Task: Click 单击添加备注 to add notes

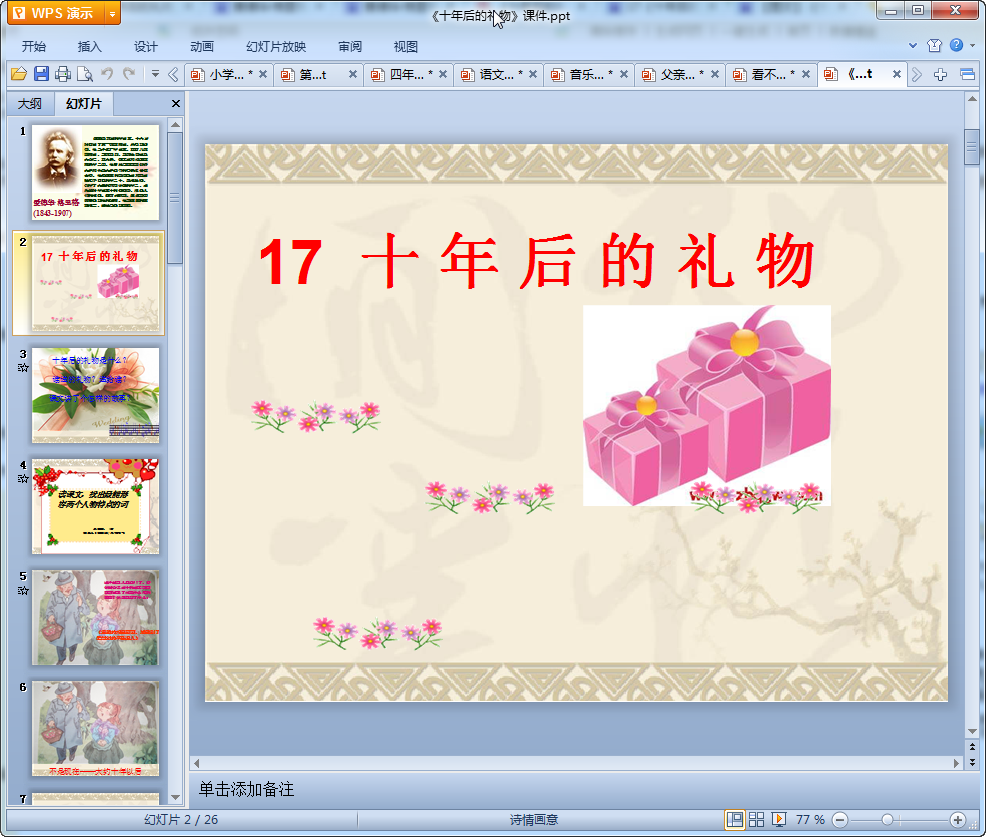Action: click(246, 789)
